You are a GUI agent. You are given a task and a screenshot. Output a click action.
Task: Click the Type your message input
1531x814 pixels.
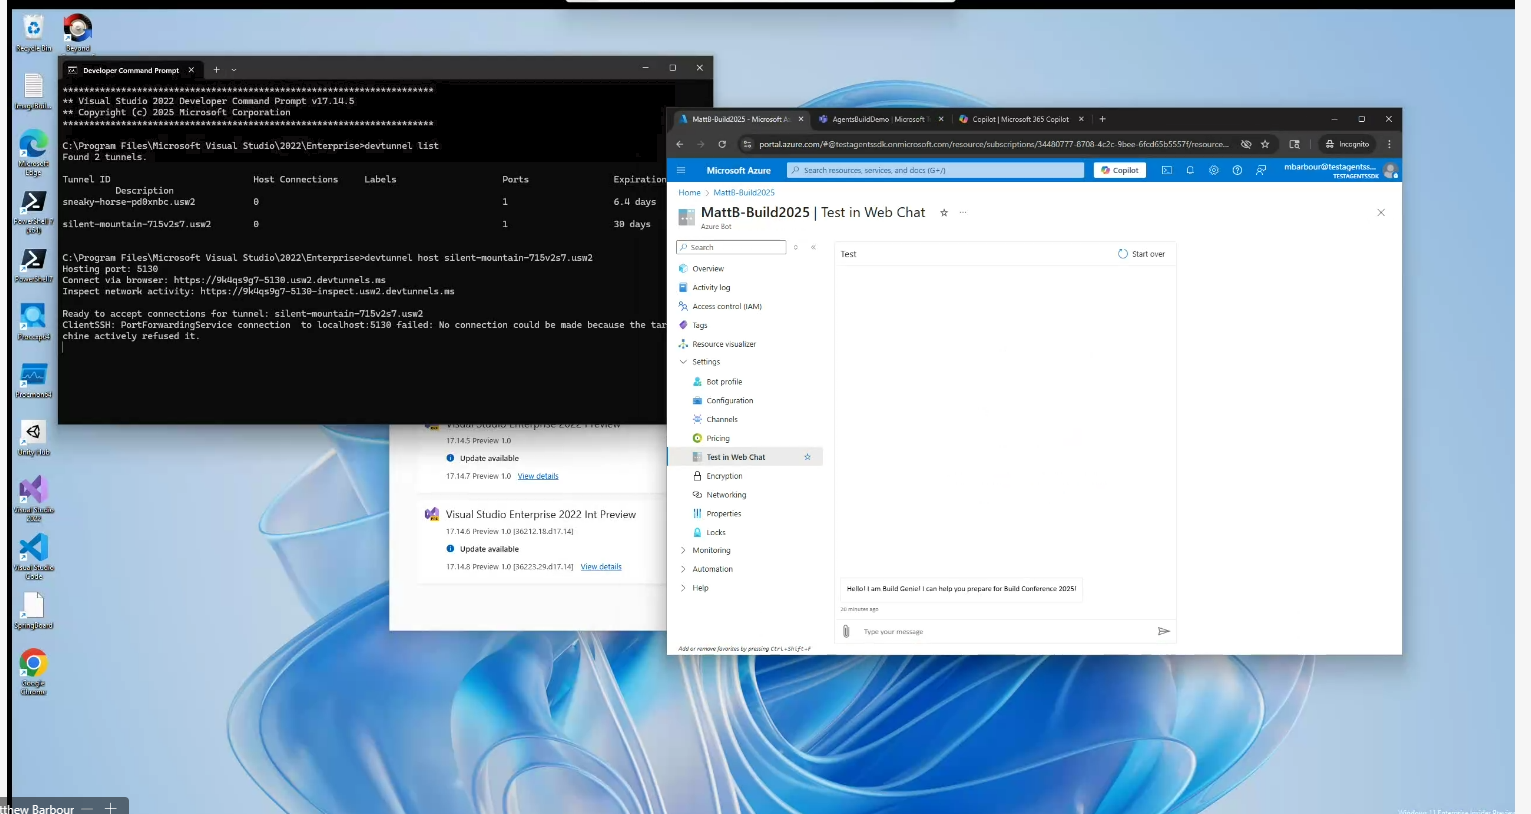pos(1004,631)
